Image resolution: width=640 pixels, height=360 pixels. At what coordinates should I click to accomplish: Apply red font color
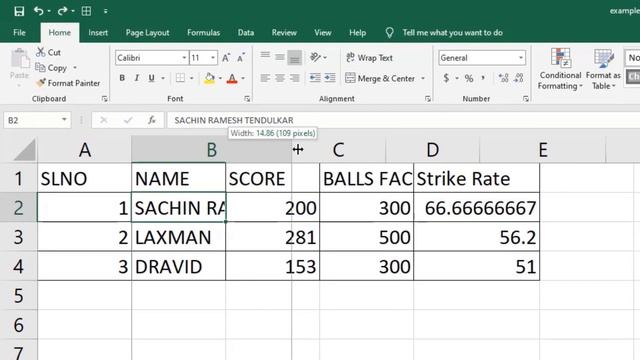232,78
